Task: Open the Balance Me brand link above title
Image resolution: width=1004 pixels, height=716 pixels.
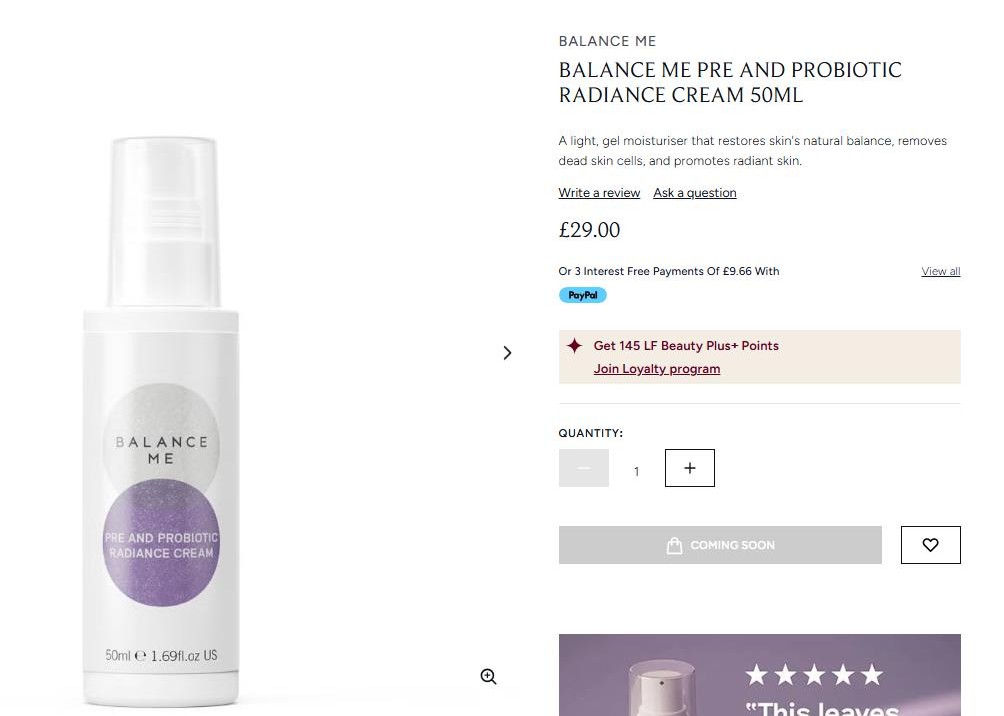Action: tap(607, 41)
